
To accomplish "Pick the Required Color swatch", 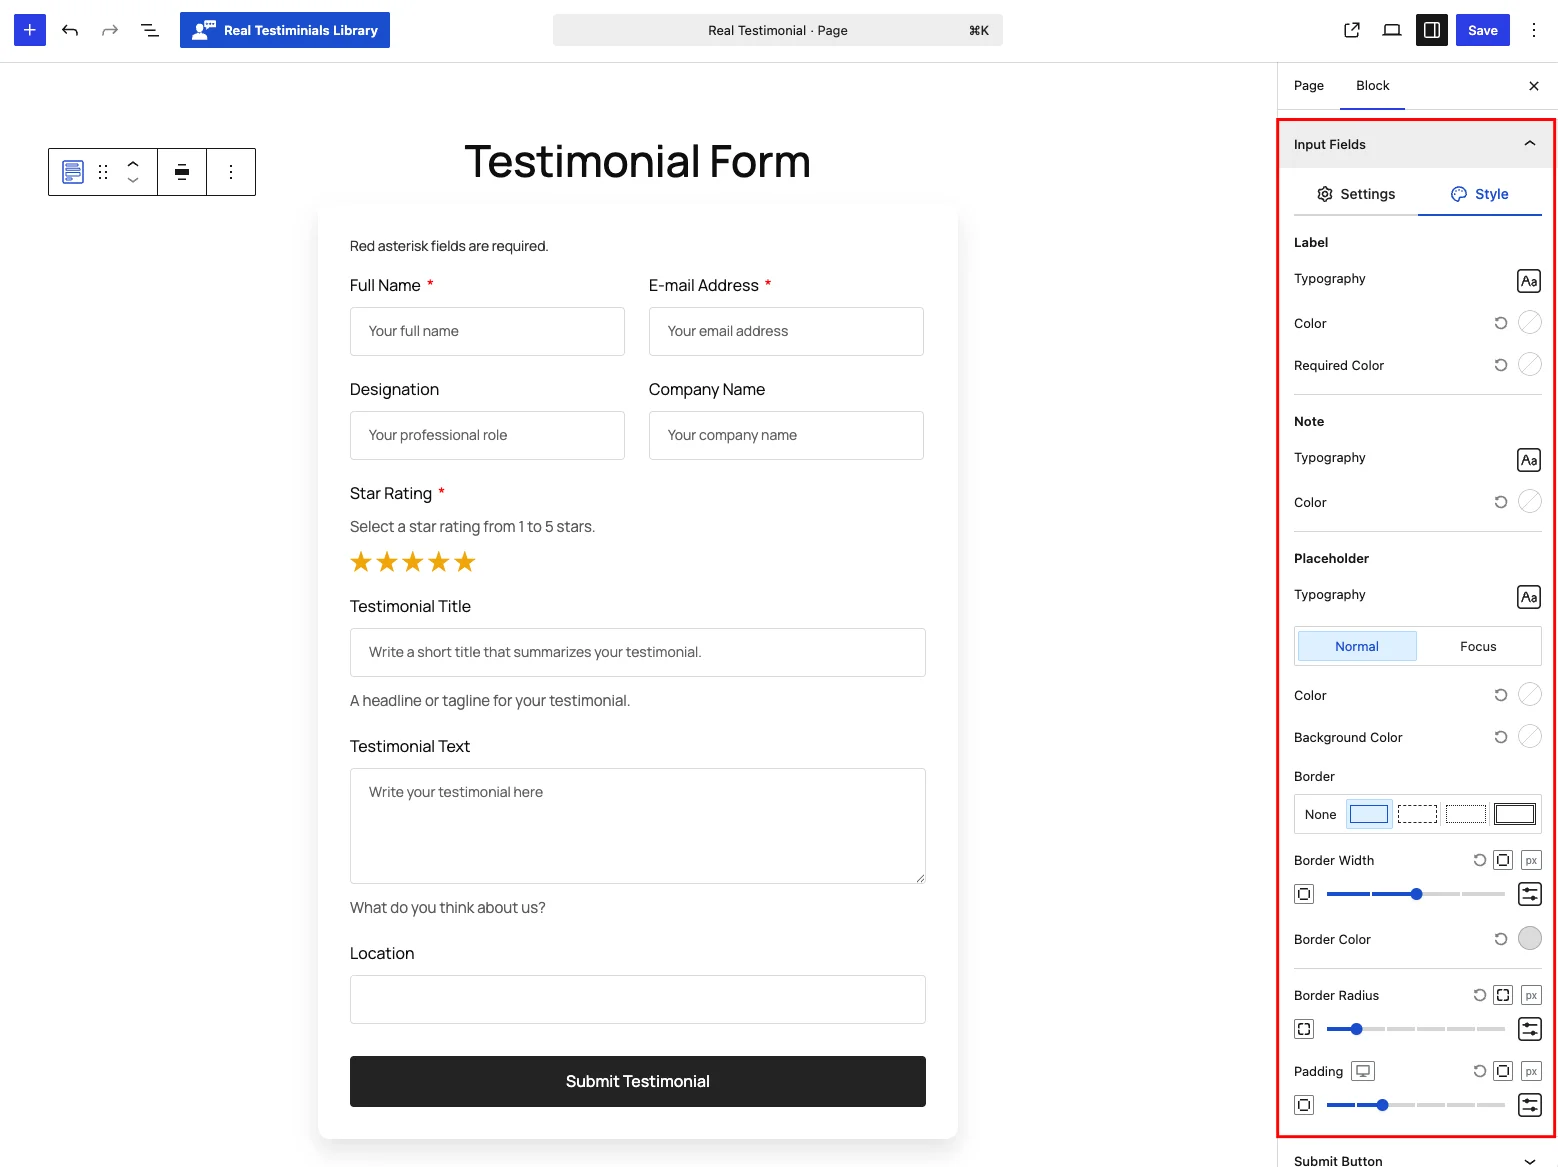I will click(x=1530, y=364).
